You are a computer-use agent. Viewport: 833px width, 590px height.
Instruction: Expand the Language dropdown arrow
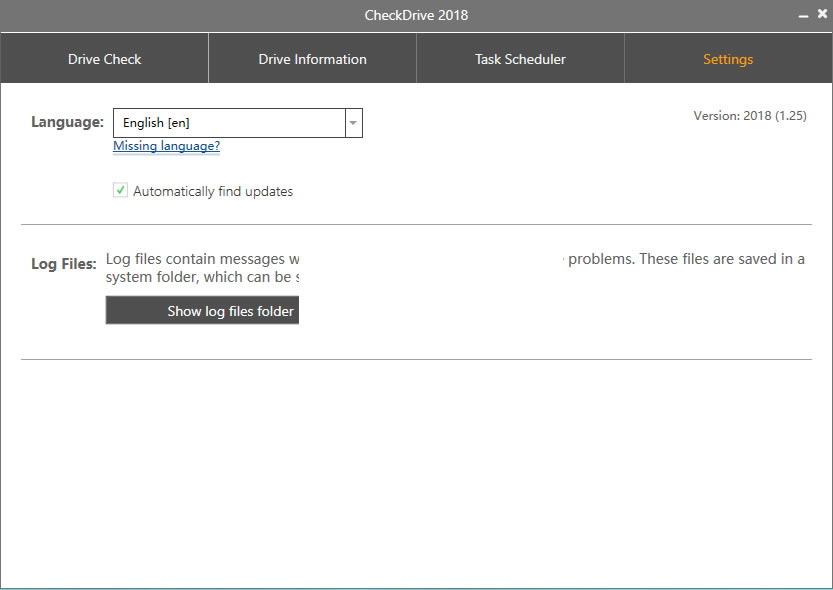(353, 123)
